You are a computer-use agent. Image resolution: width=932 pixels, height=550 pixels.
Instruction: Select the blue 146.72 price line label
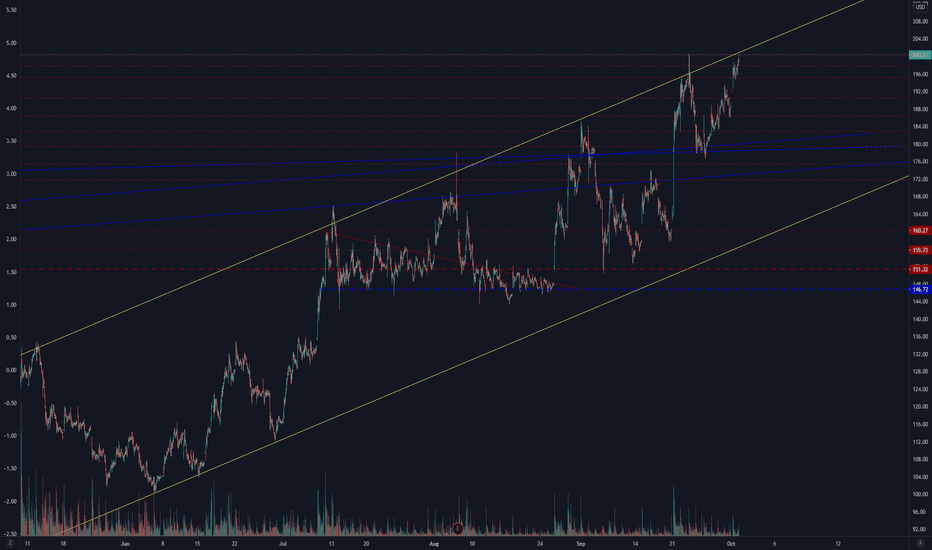point(920,290)
